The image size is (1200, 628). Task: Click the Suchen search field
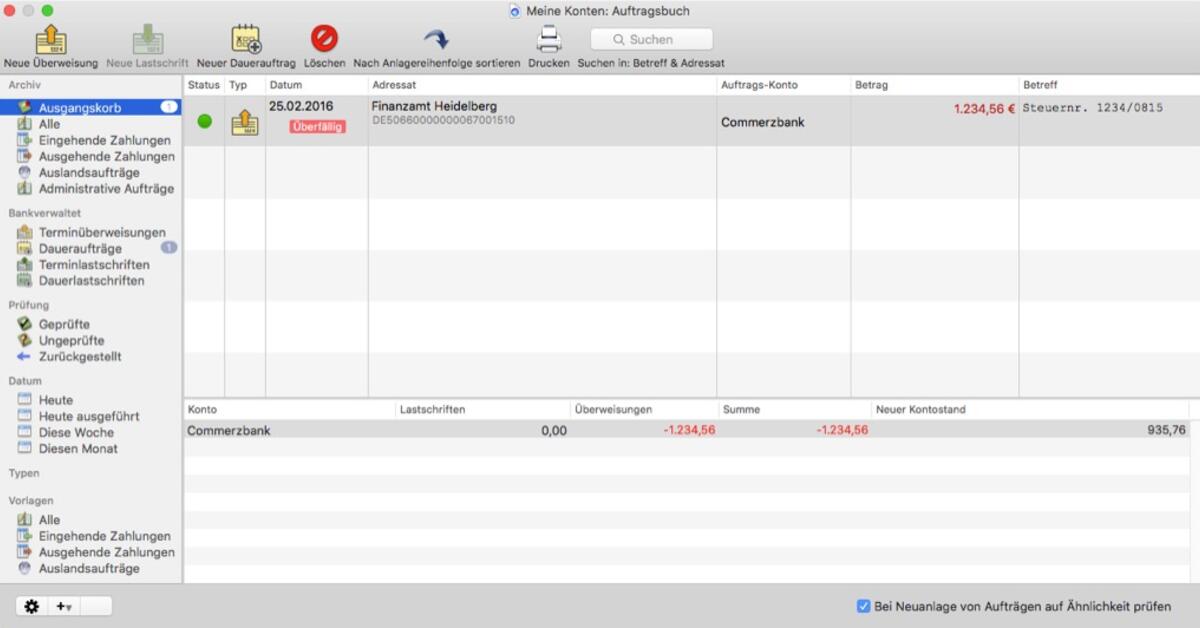point(651,39)
